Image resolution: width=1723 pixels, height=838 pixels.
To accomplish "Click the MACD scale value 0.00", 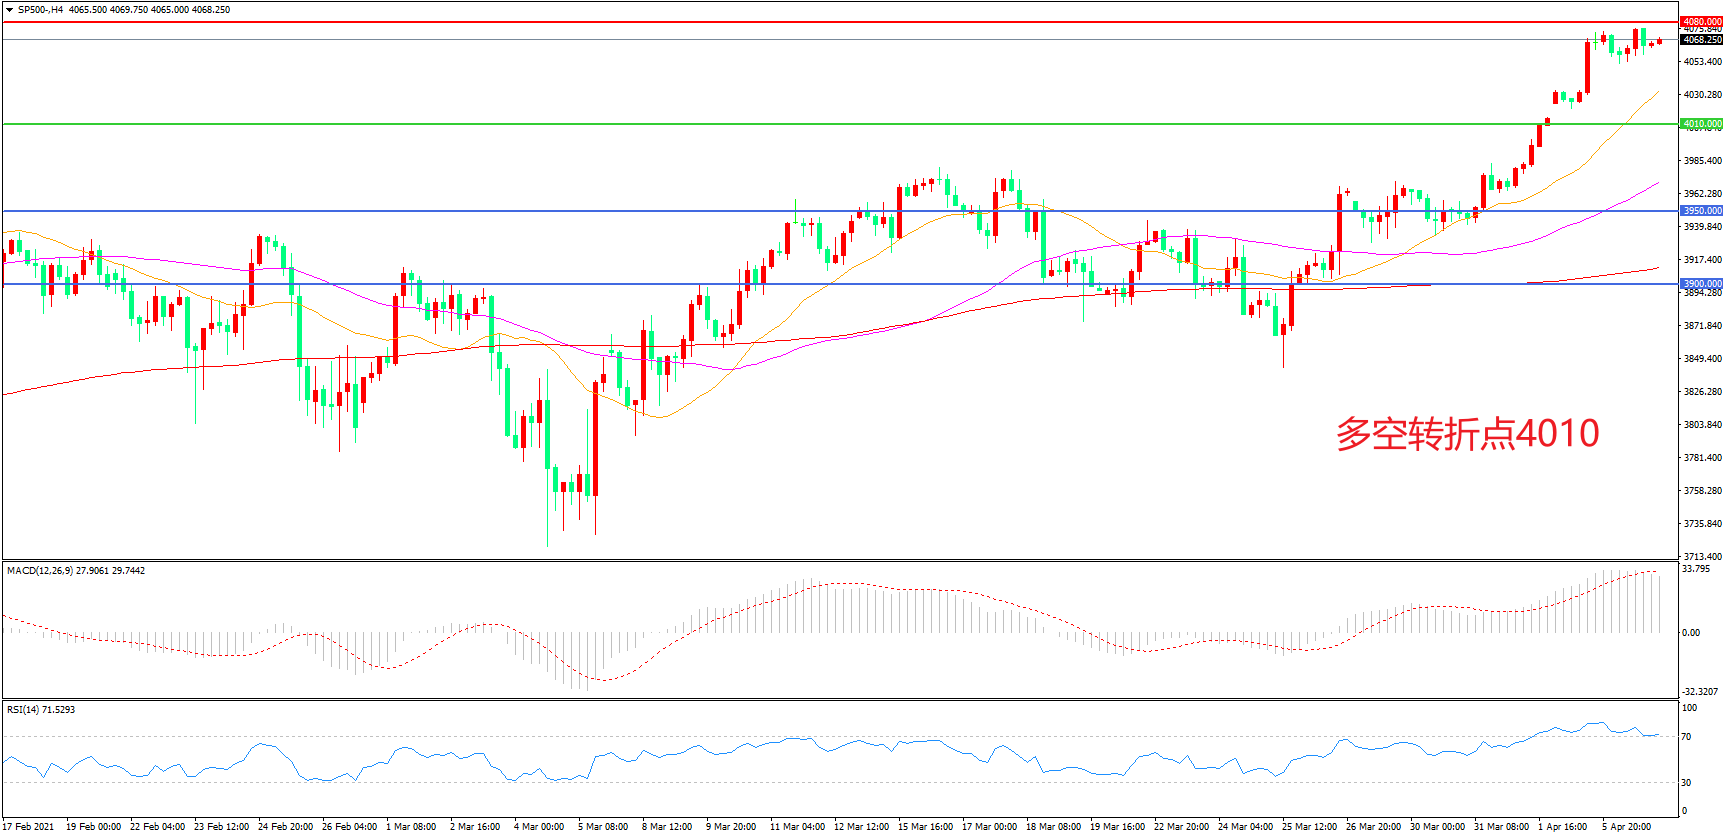I will click(x=1690, y=633).
